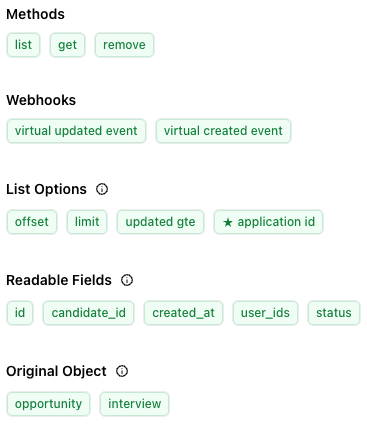Click the info icon next to Original Object
The height and width of the screenshot is (424, 367).
tap(122, 371)
